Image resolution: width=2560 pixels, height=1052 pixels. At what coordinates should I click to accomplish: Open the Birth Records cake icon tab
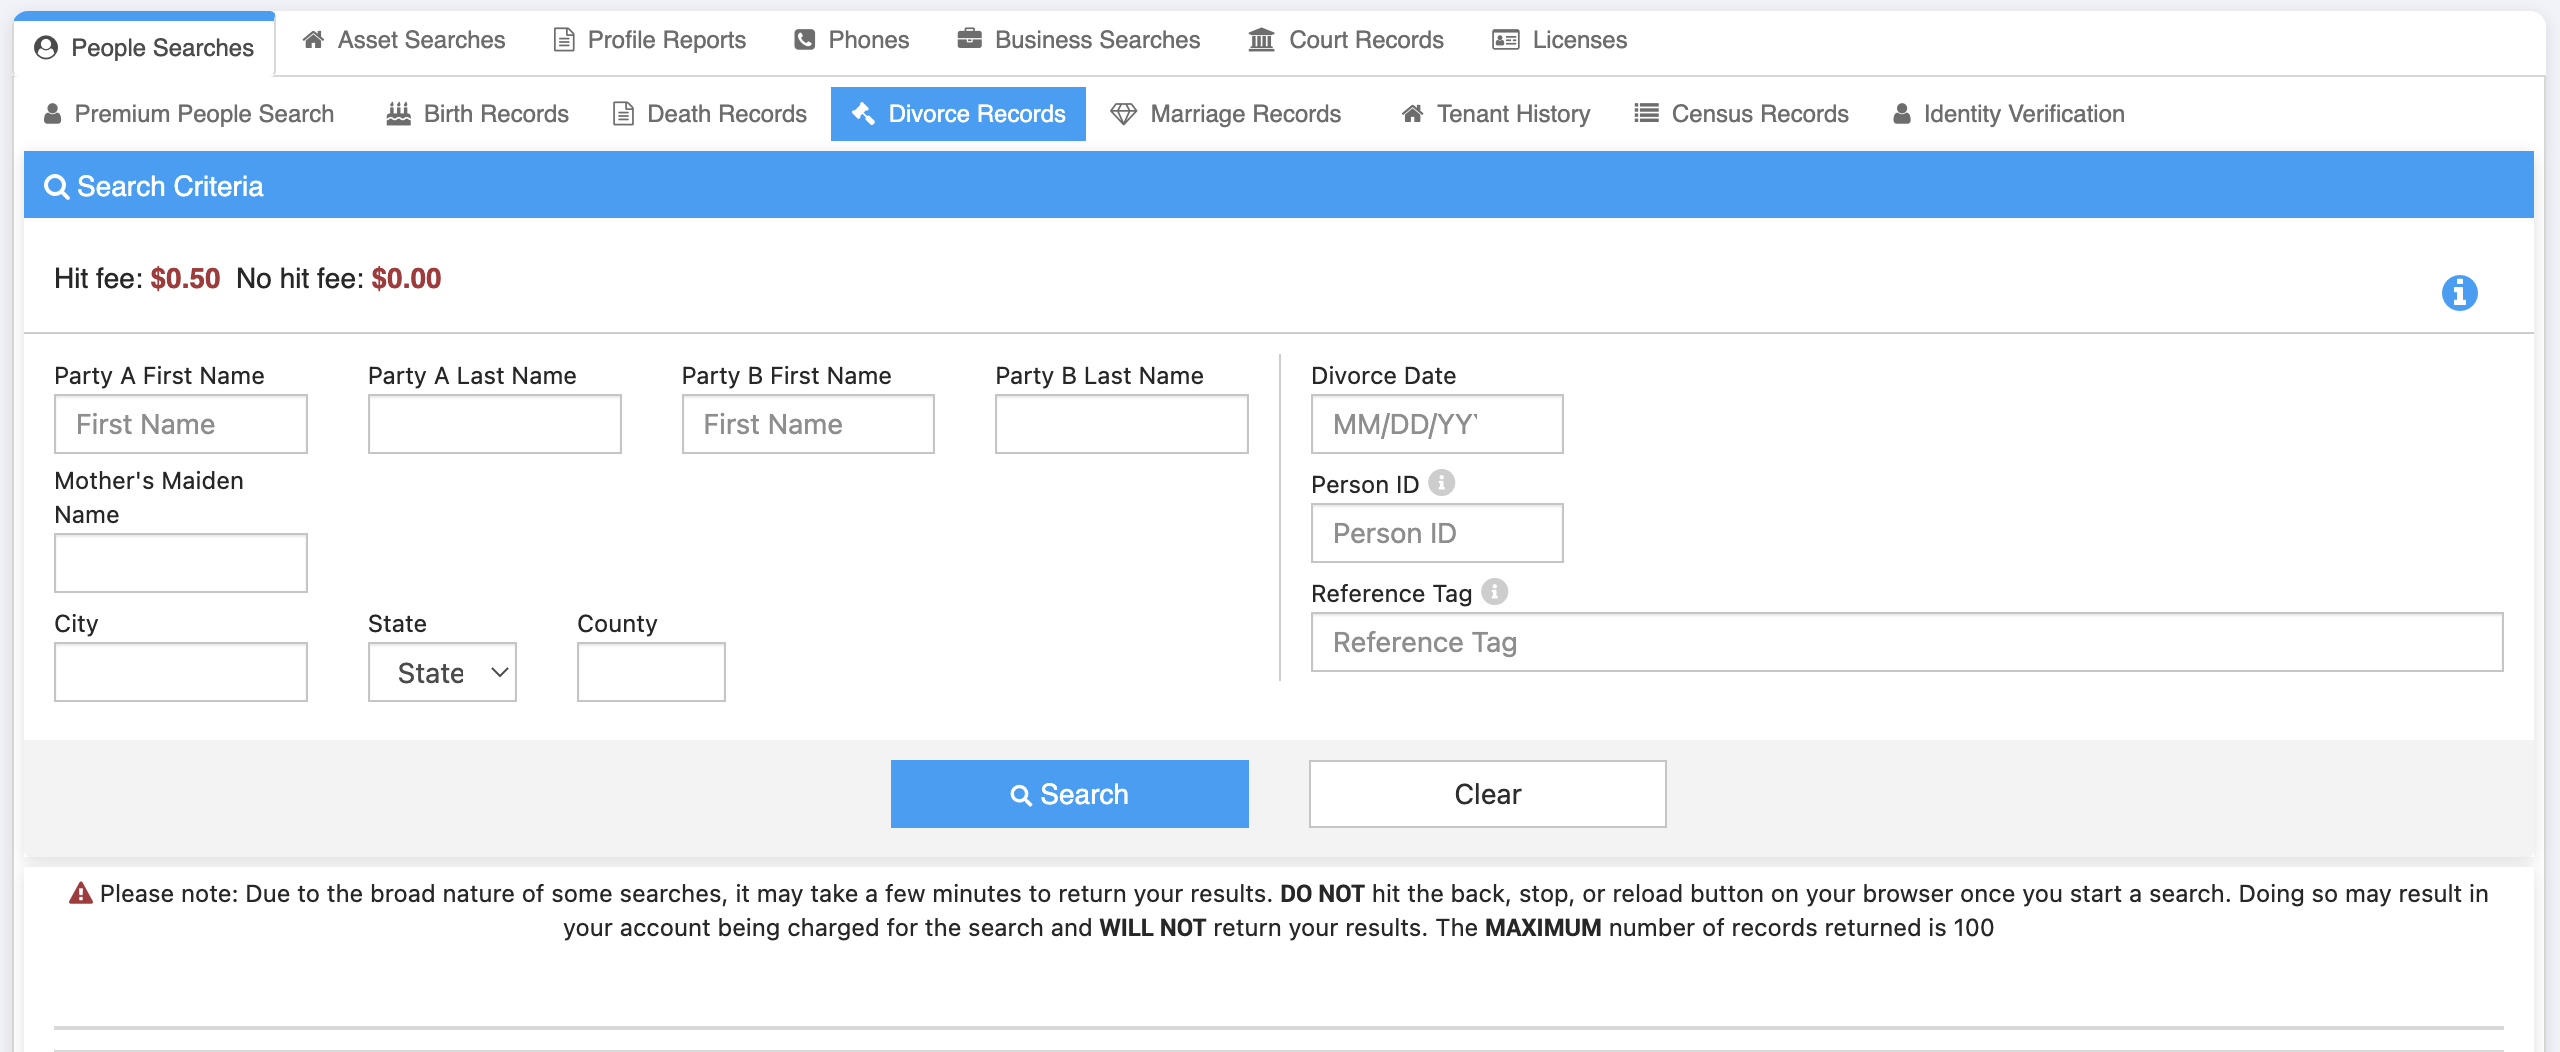click(x=399, y=114)
